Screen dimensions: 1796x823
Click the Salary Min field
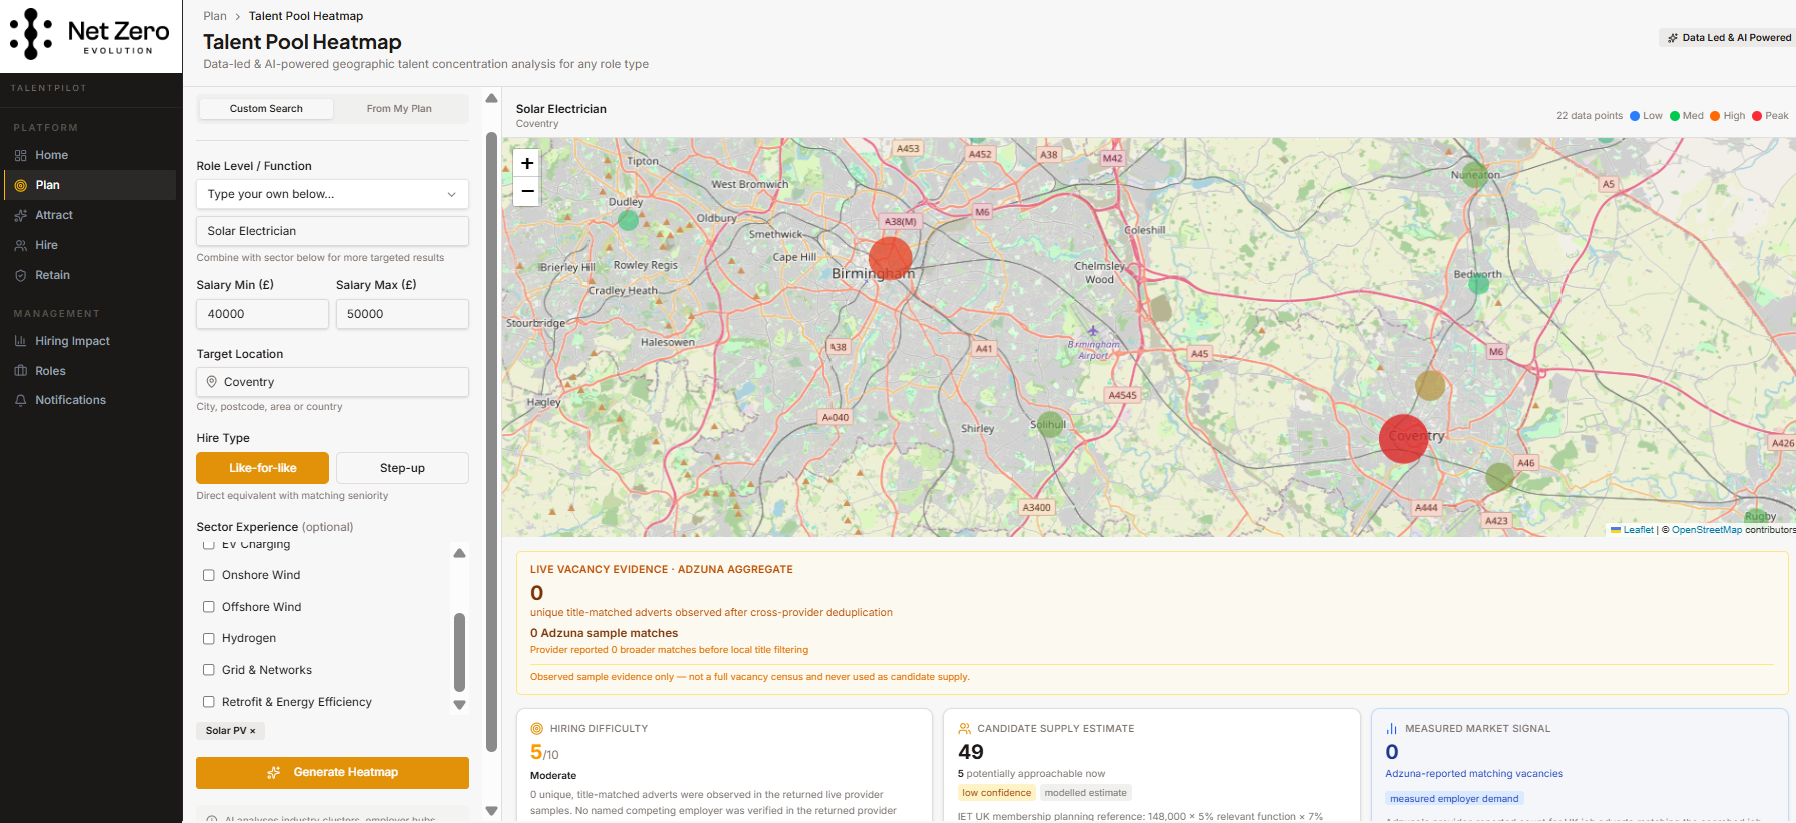coord(262,314)
